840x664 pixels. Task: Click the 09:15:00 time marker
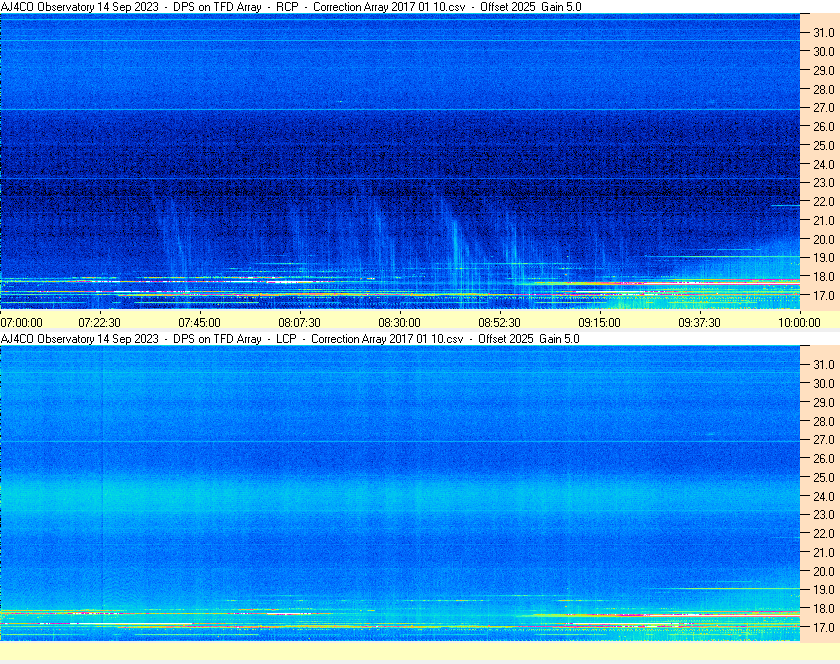click(x=600, y=322)
